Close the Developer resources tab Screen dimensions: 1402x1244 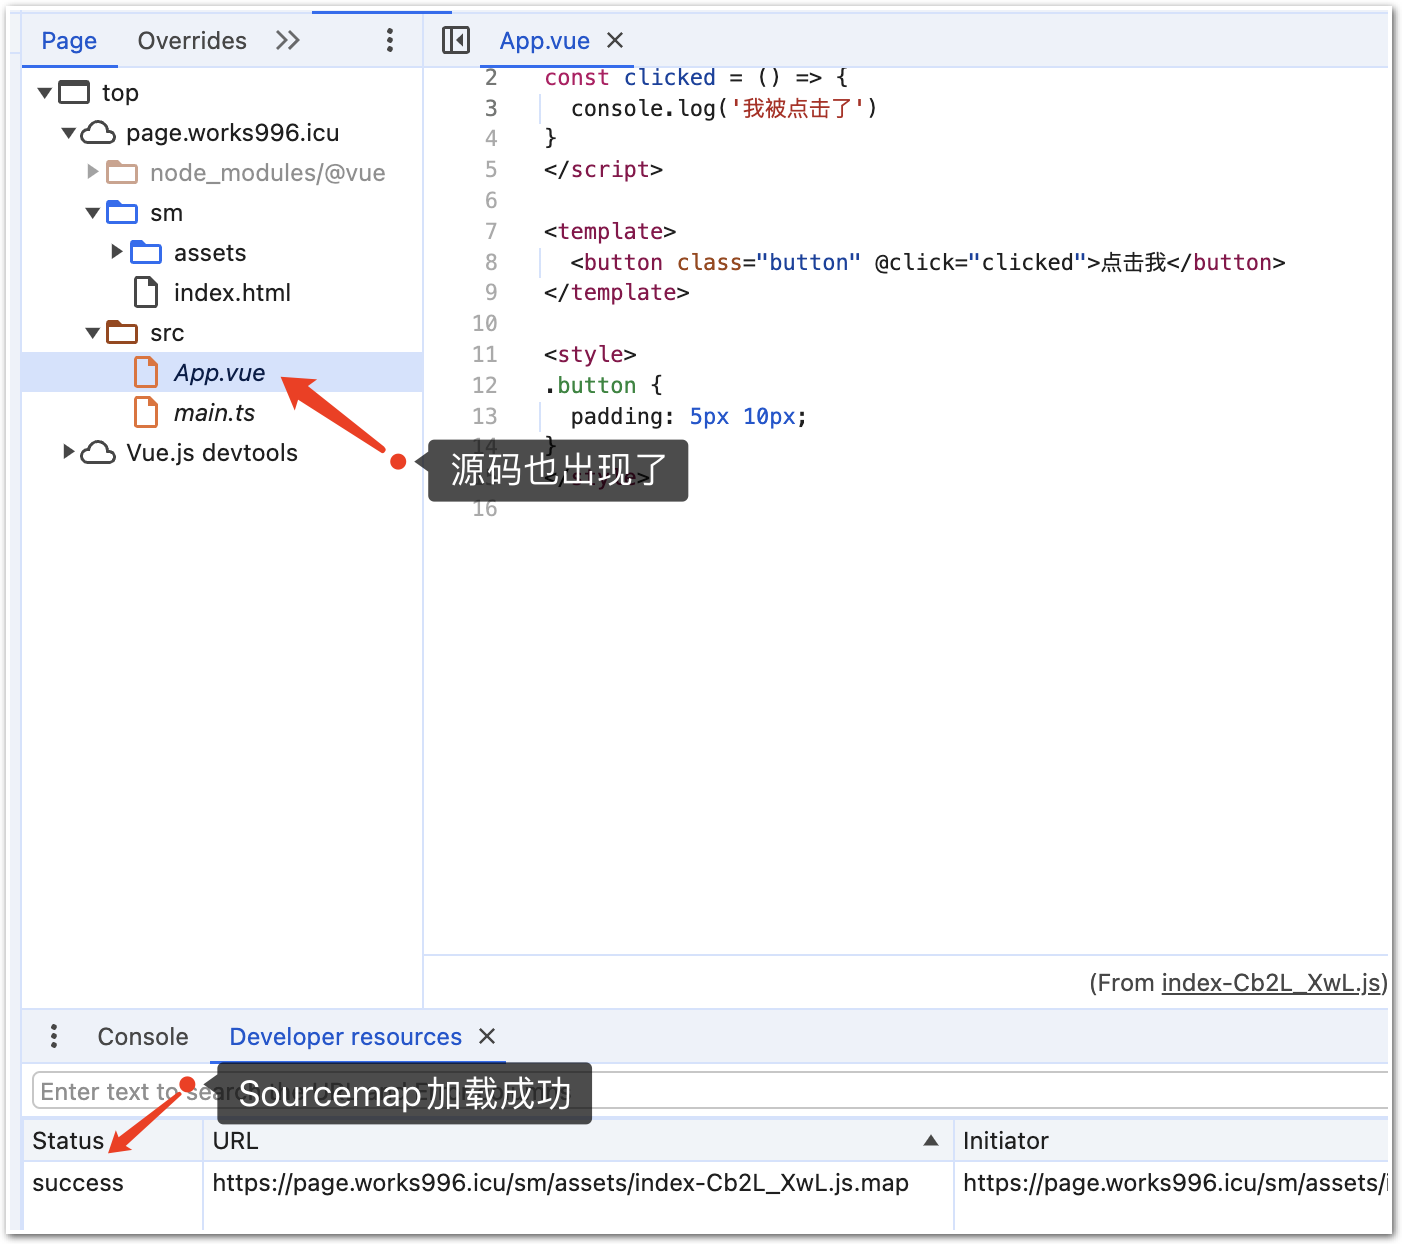pyautogui.click(x=487, y=1036)
